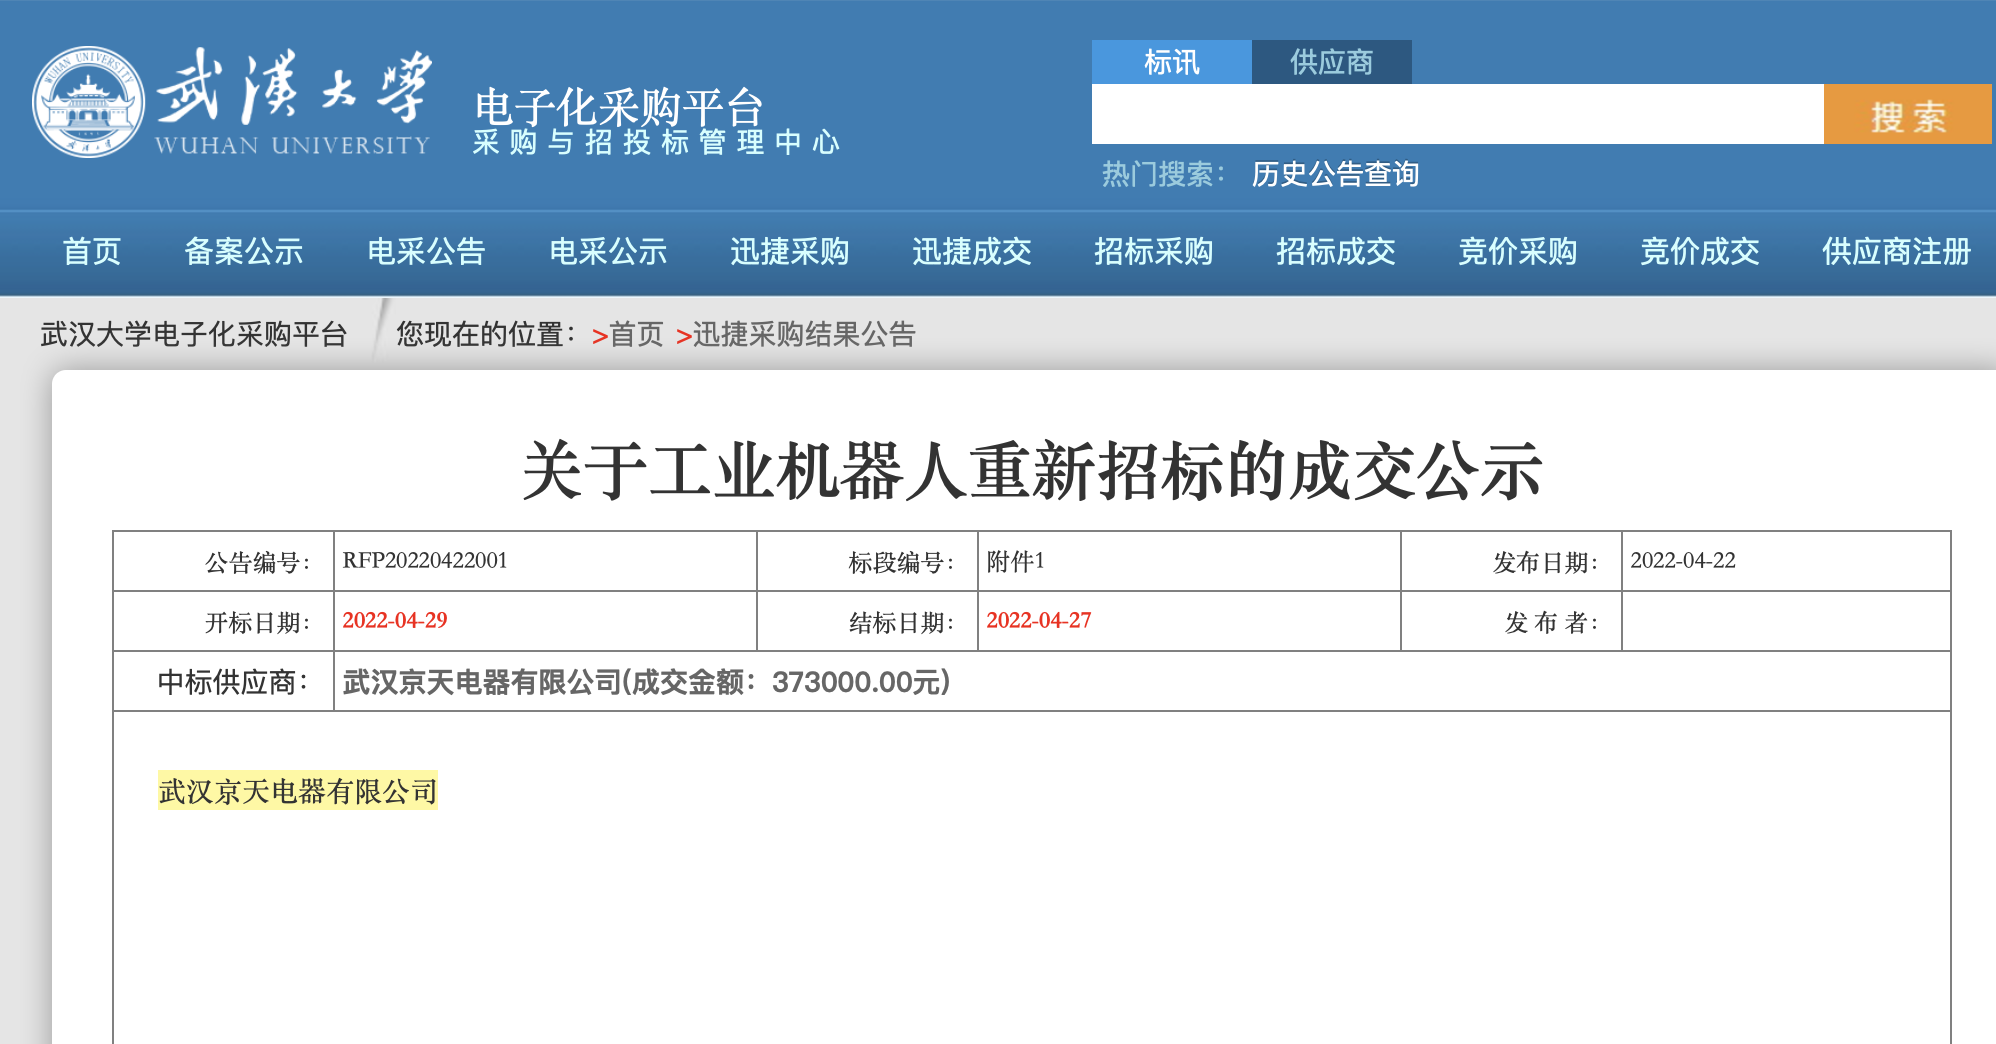This screenshot has width=1996, height=1044.
Task: Click the 标段编号 label cell
Action: 868,562
